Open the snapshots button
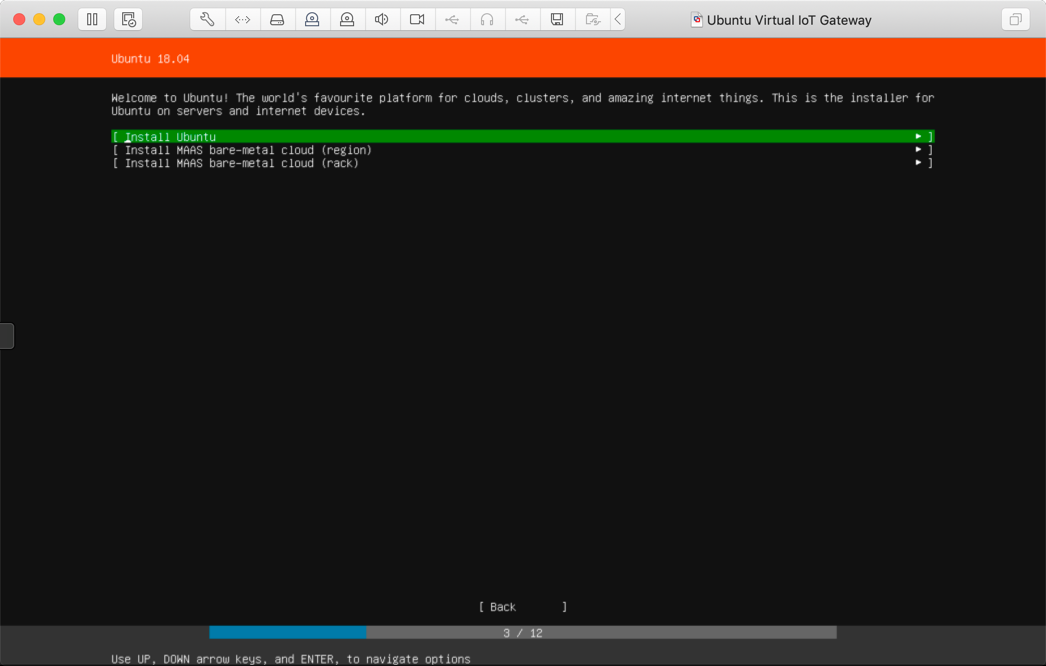 (x=128, y=19)
